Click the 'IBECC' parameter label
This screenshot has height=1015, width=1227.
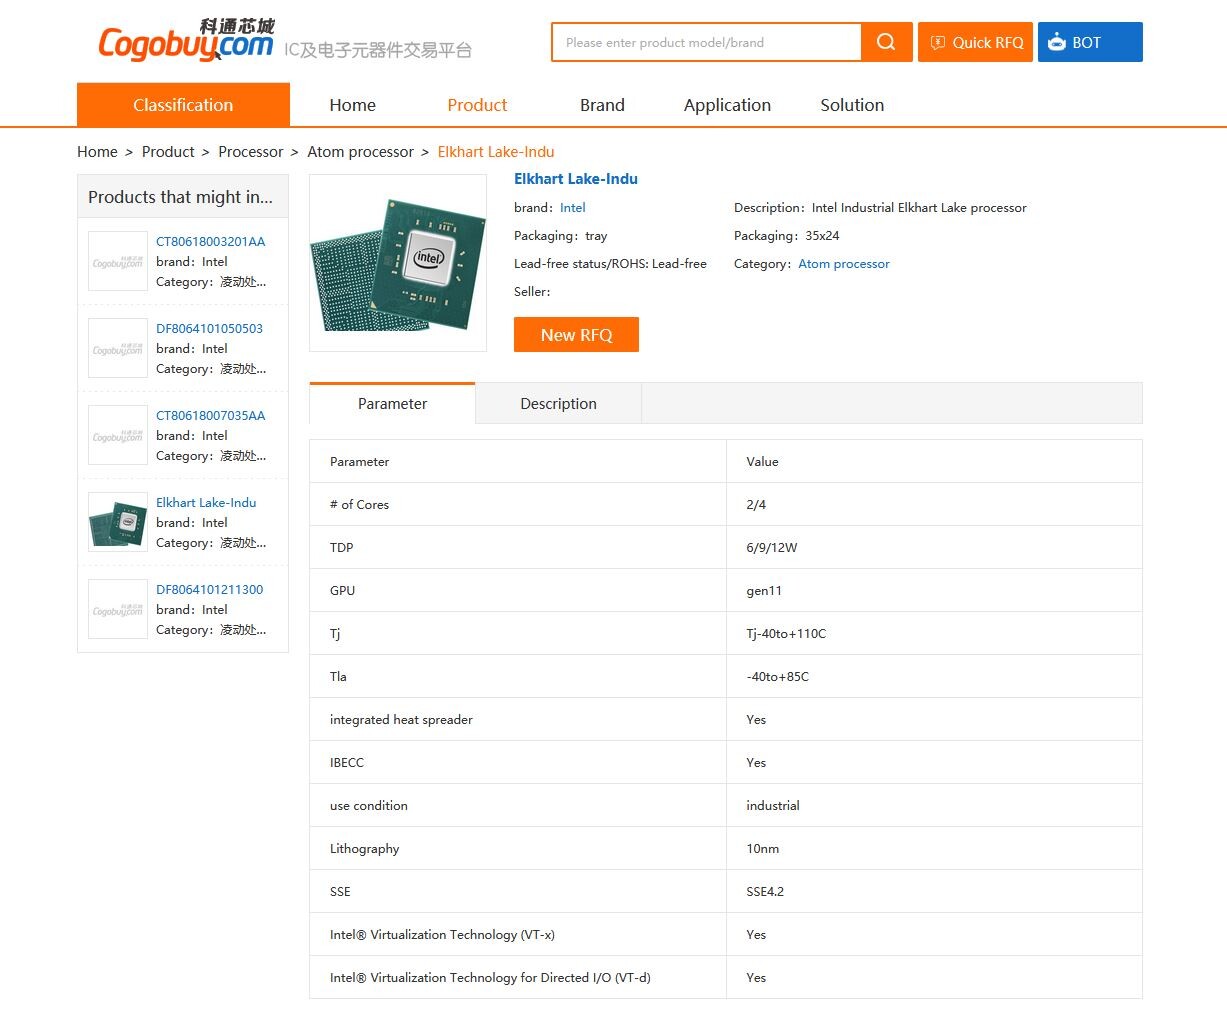[347, 763]
